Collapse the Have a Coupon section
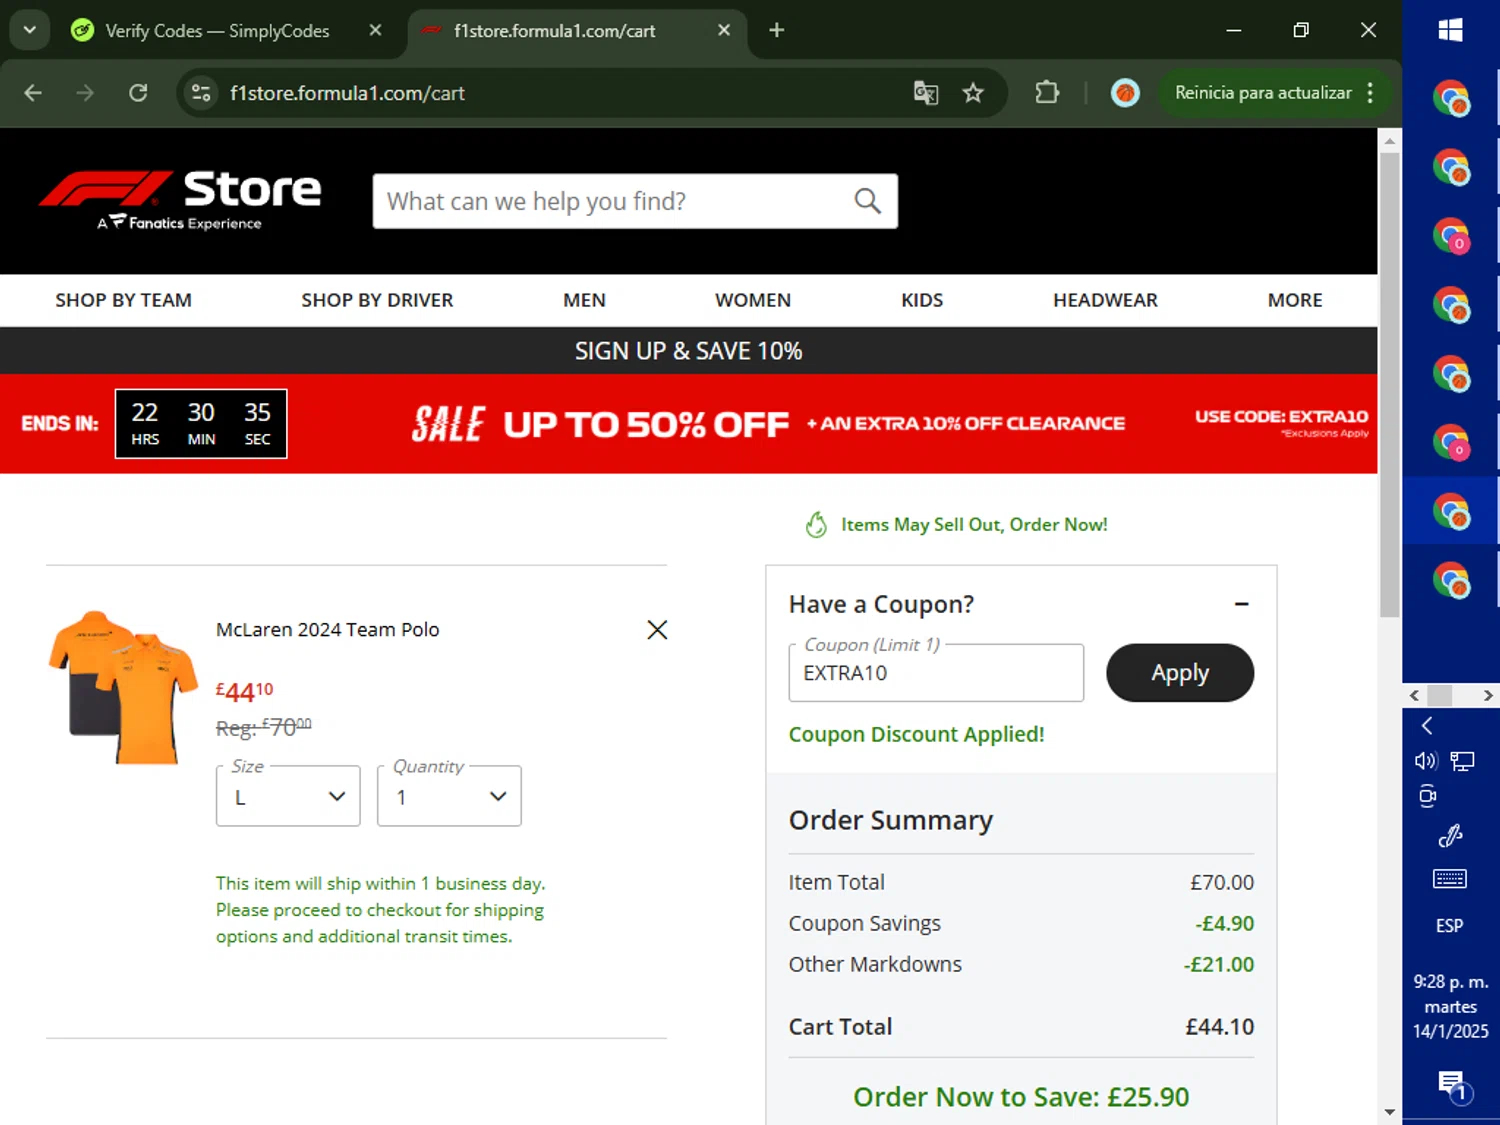 [1241, 604]
